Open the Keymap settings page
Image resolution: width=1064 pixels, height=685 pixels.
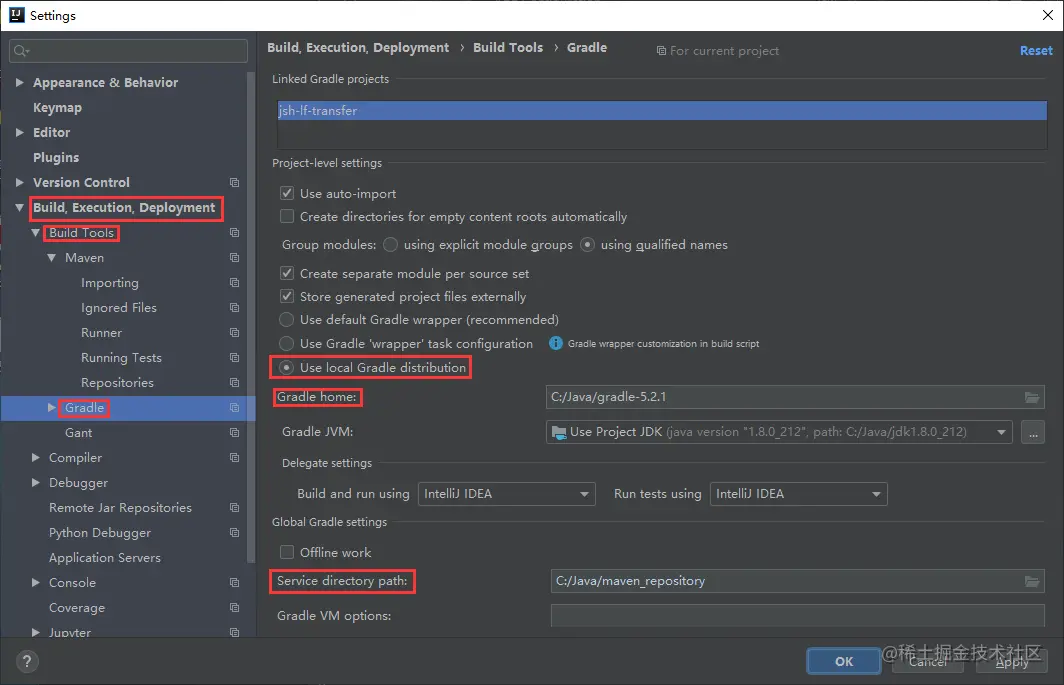tap(57, 107)
